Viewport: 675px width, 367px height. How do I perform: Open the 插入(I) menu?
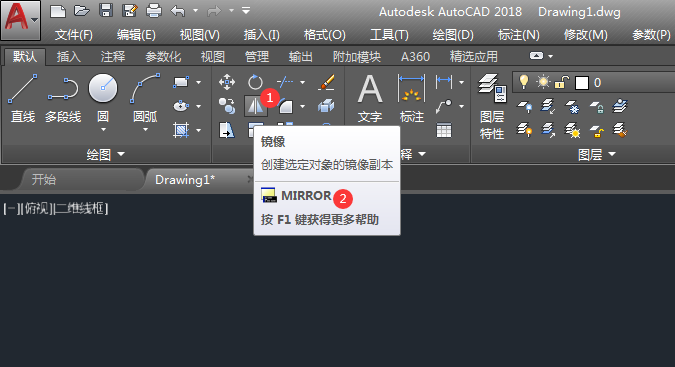(x=261, y=35)
